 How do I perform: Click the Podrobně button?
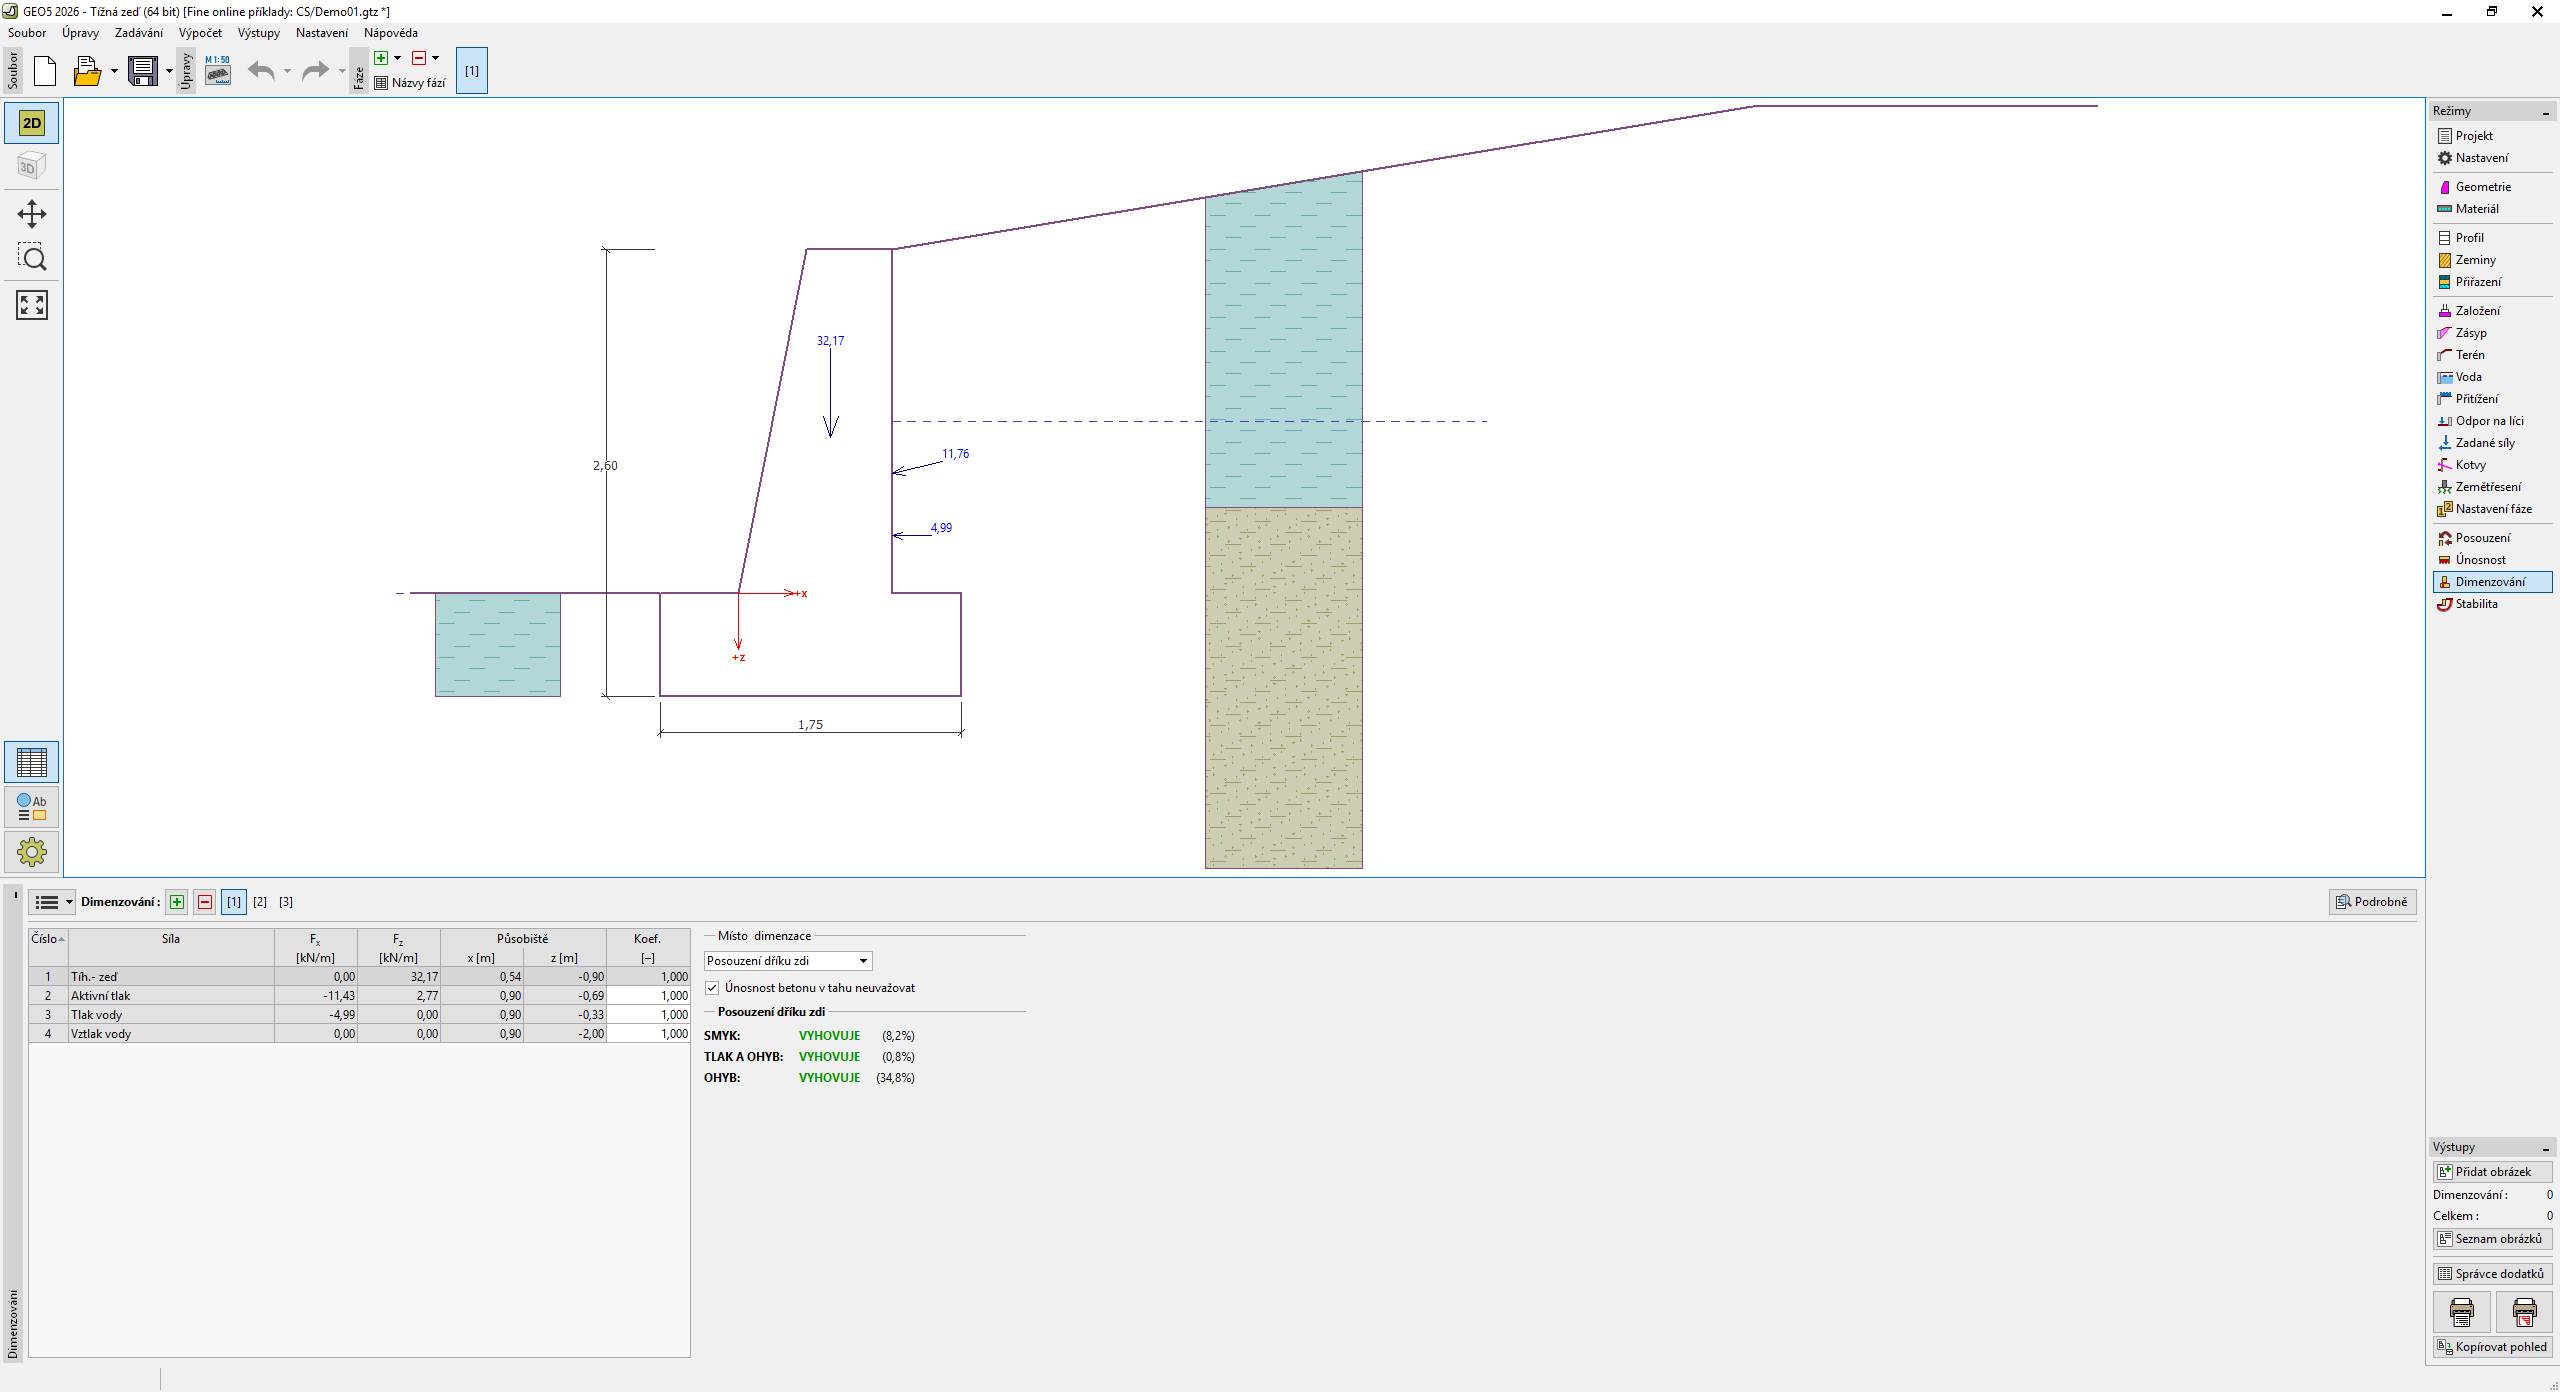(x=2372, y=902)
